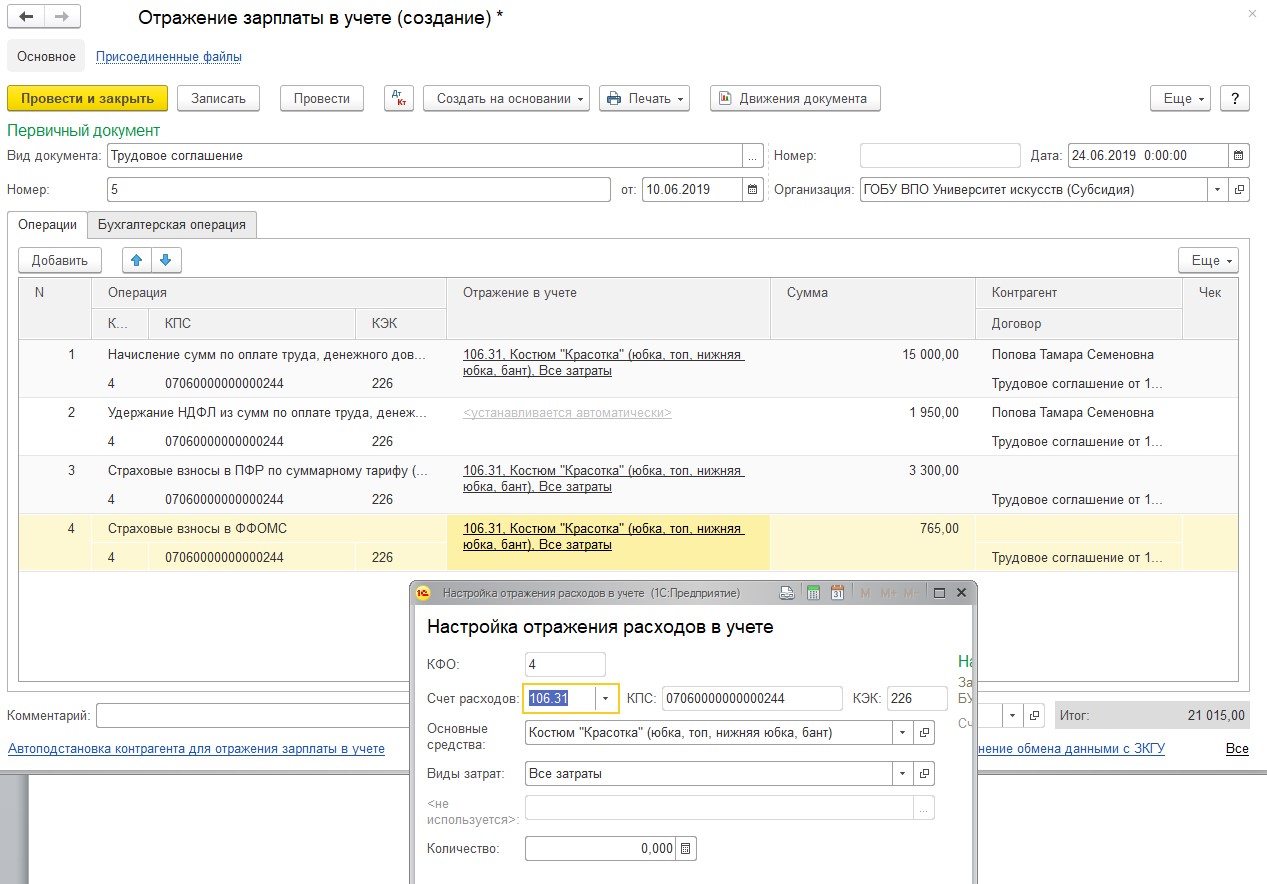Click the КПС field in the dialog
This screenshot has width=1267, height=884.
752,698
